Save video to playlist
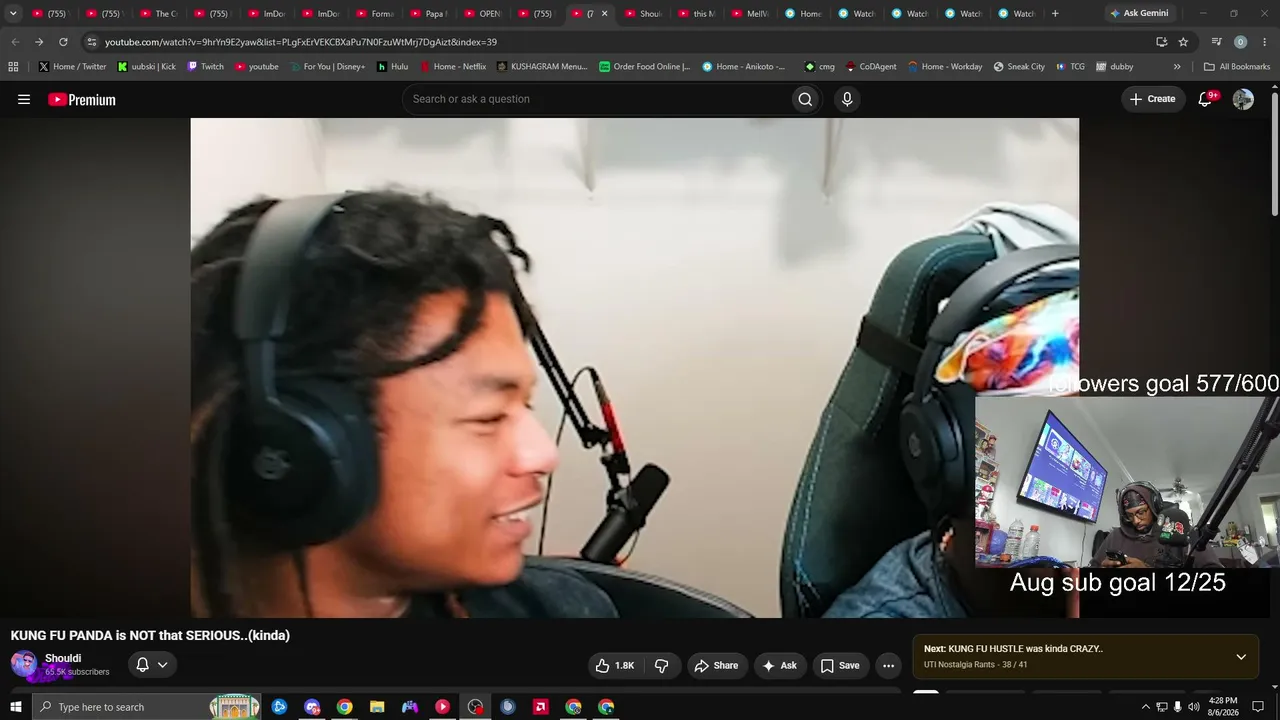Image resolution: width=1280 pixels, height=720 pixels. [840, 666]
